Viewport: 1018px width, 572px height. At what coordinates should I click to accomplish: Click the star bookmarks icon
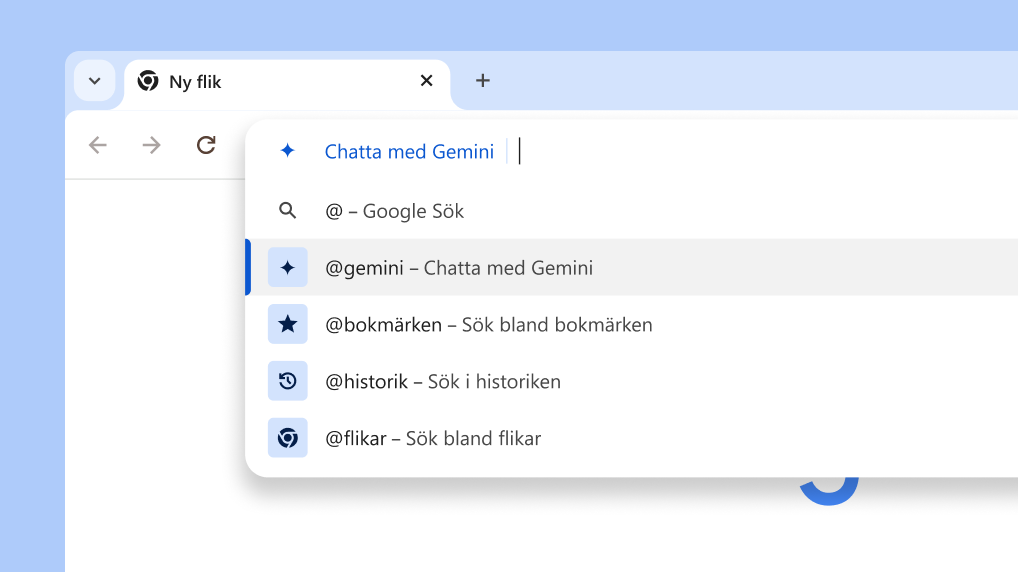tap(288, 324)
